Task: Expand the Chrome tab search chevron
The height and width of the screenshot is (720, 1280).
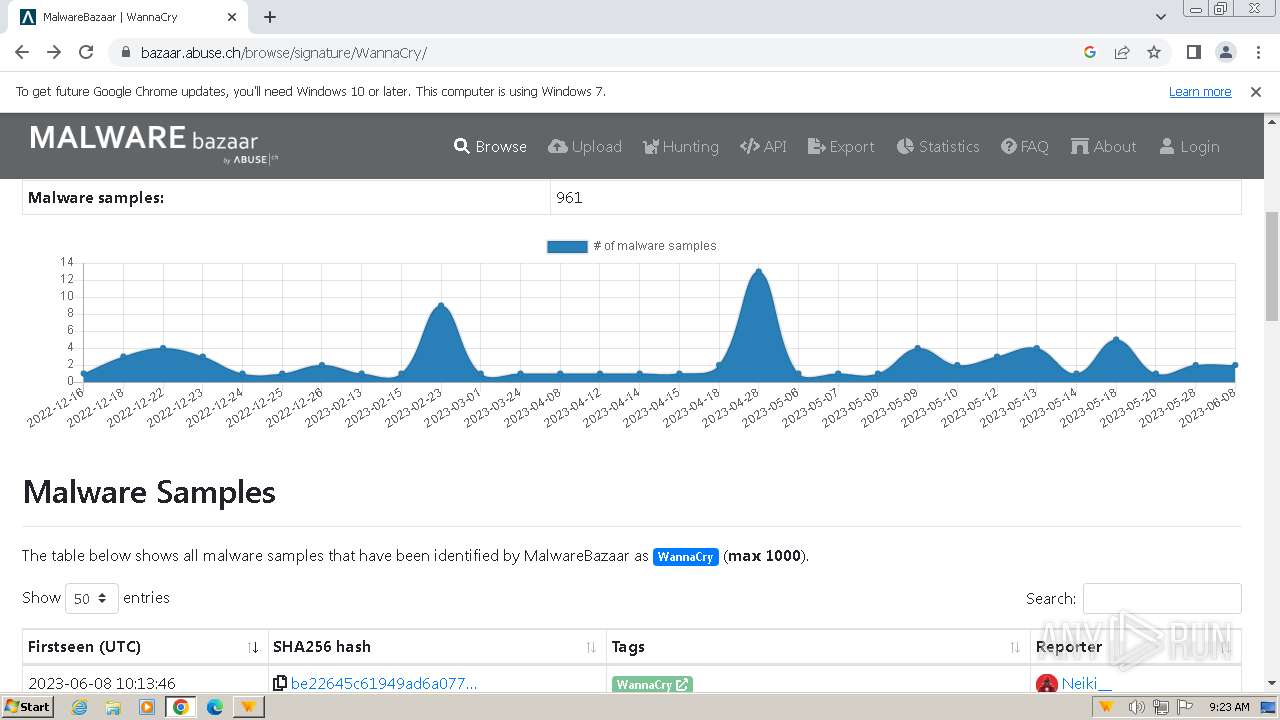Action: [x=1161, y=17]
